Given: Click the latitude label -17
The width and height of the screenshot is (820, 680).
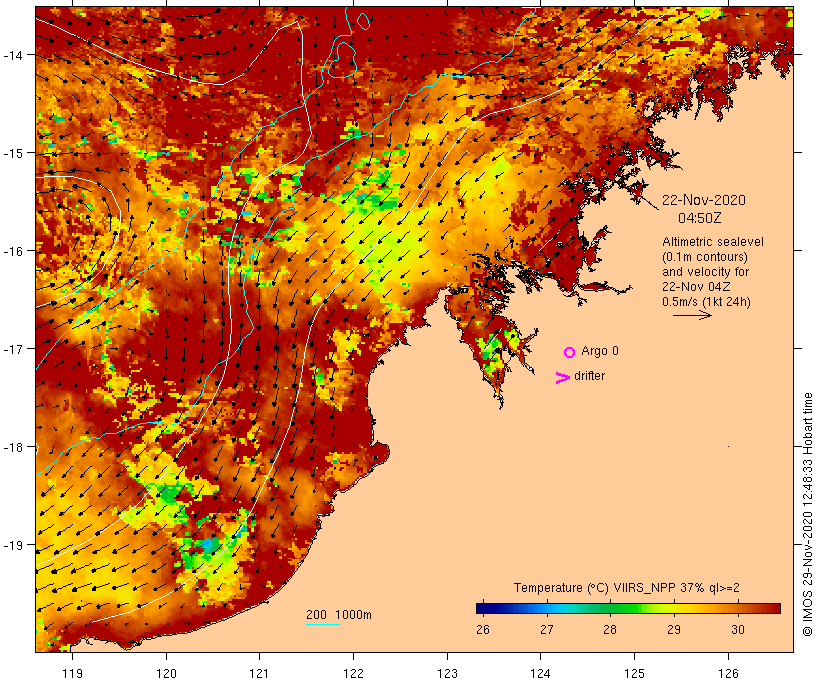Looking at the screenshot, I should point(13,349).
